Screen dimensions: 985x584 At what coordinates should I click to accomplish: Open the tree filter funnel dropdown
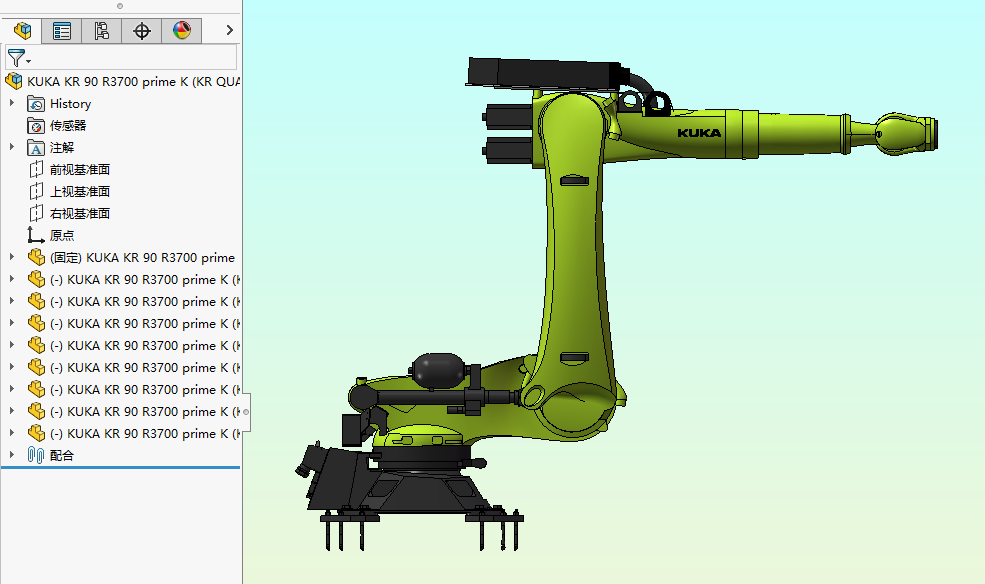click(x=18, y=58)
